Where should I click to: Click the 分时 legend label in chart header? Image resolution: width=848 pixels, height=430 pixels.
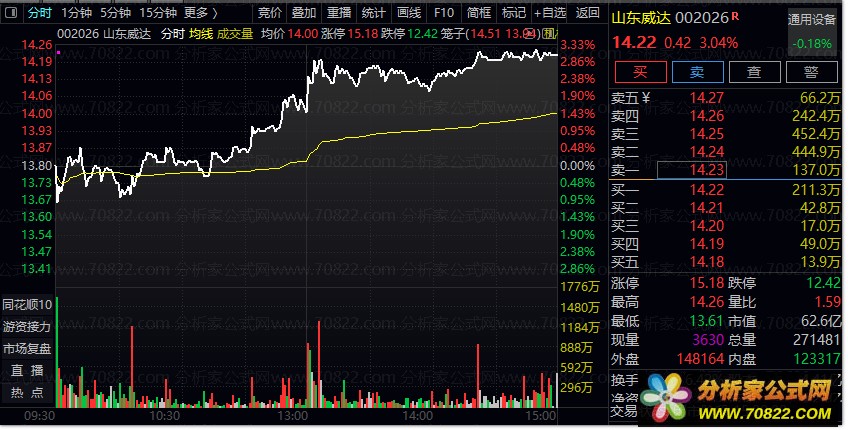click(x=173, y=34)
